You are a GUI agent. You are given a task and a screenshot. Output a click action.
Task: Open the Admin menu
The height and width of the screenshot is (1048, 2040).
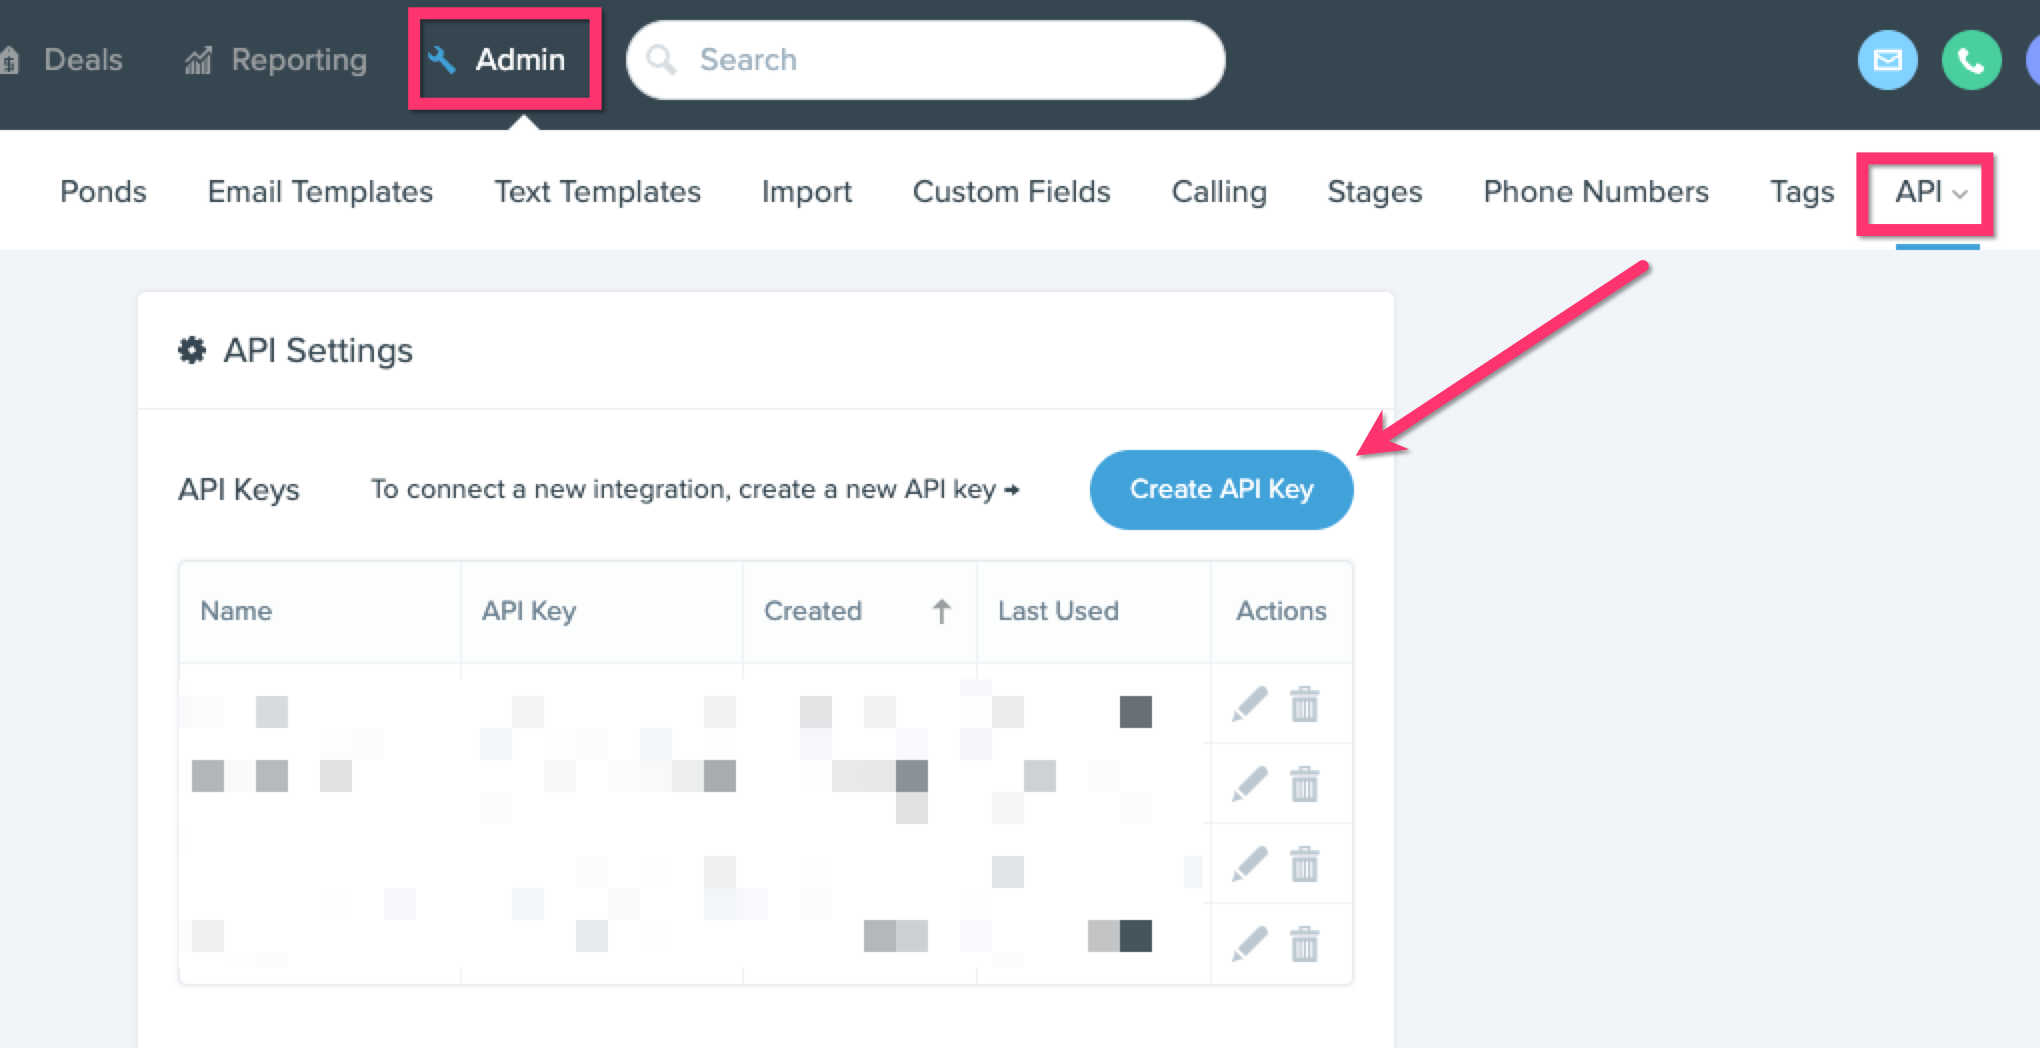503,60
